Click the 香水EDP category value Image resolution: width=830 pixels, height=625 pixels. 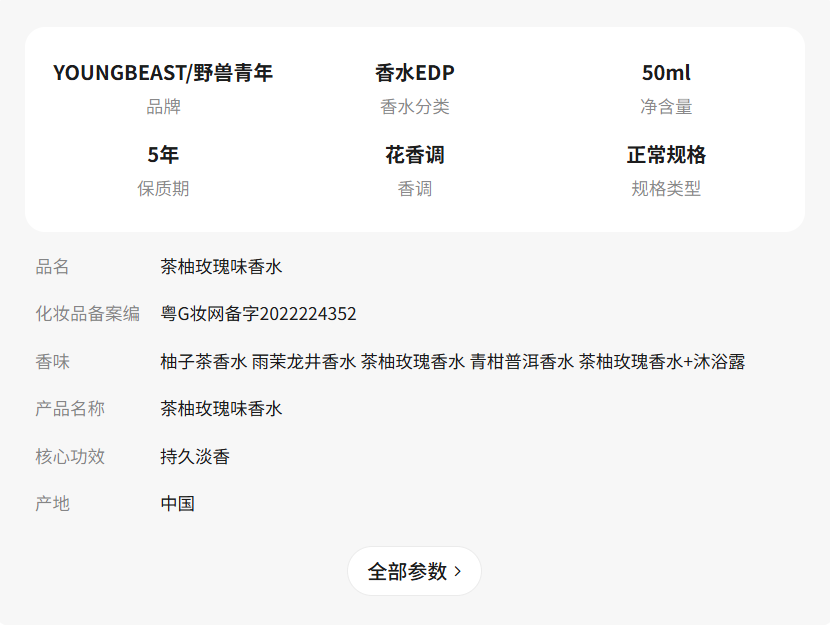coord(415,73)
